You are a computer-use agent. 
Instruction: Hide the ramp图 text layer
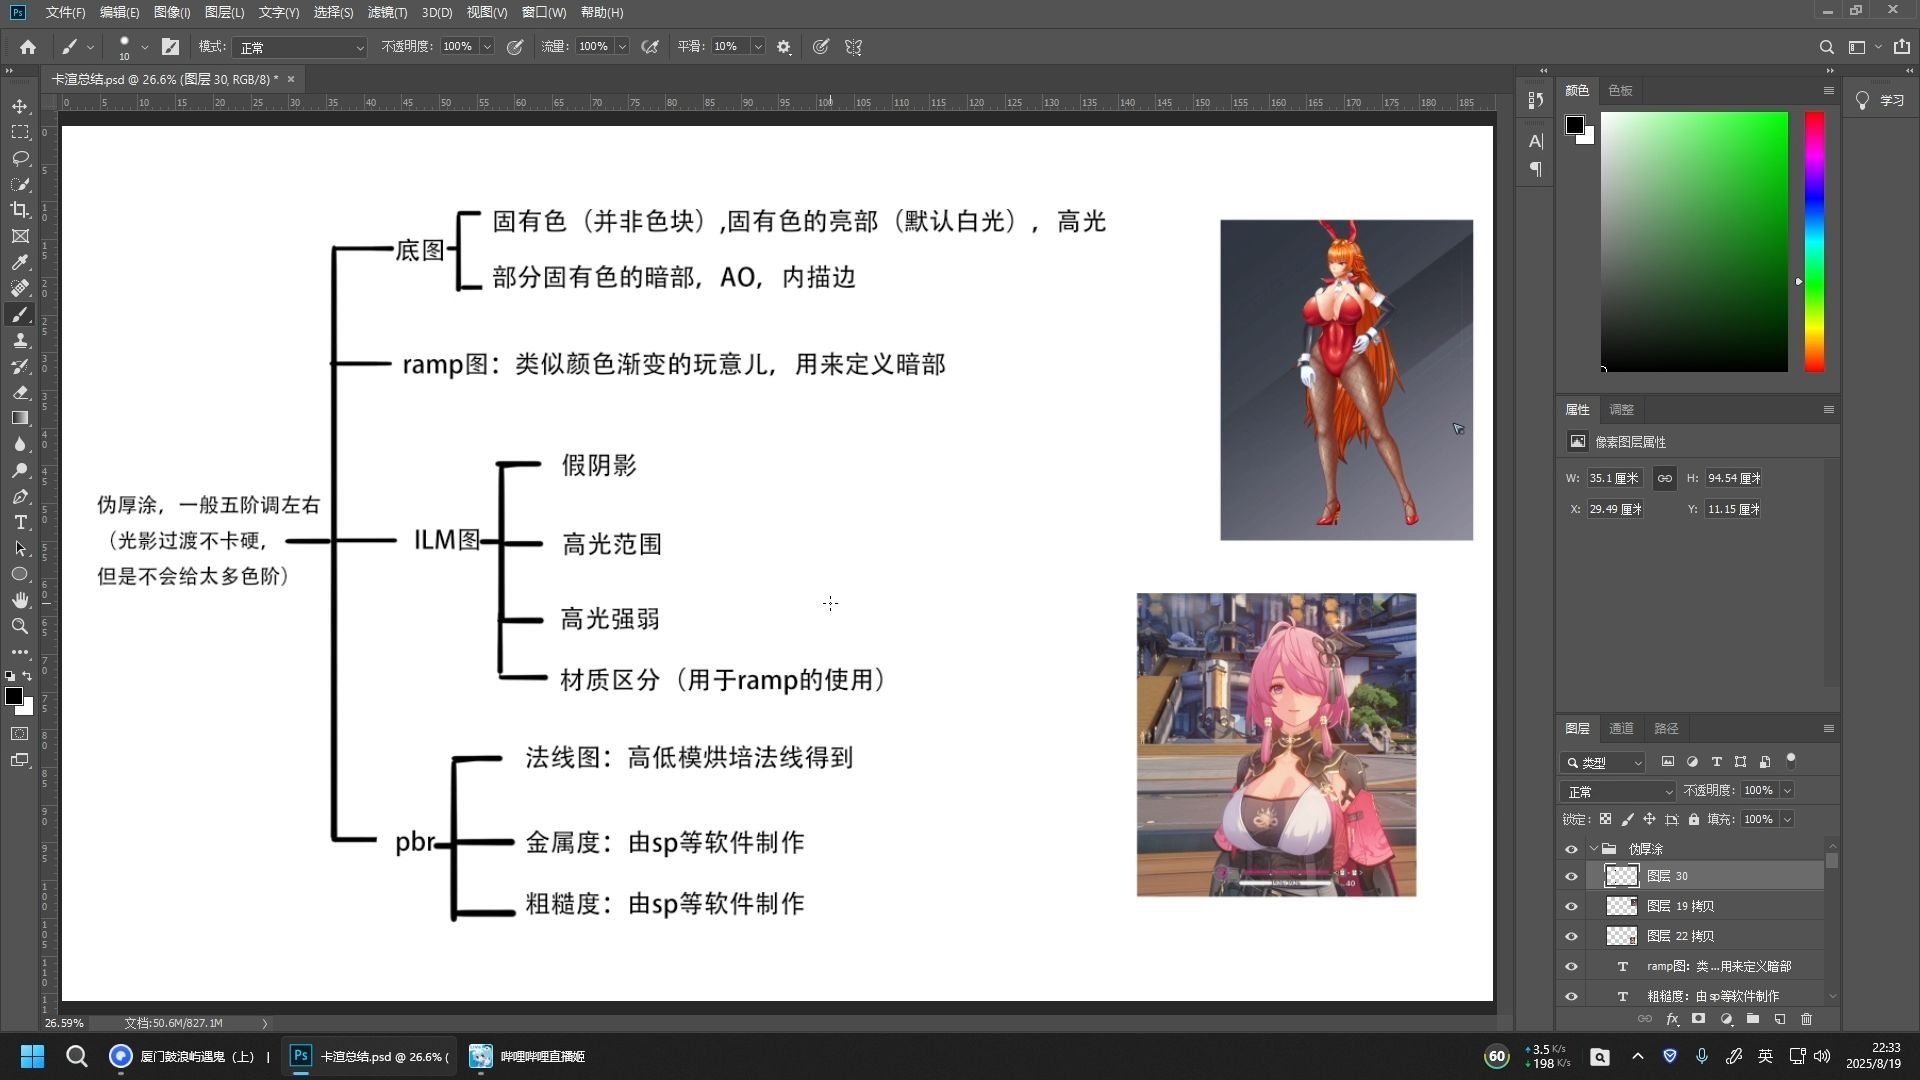1571,966
